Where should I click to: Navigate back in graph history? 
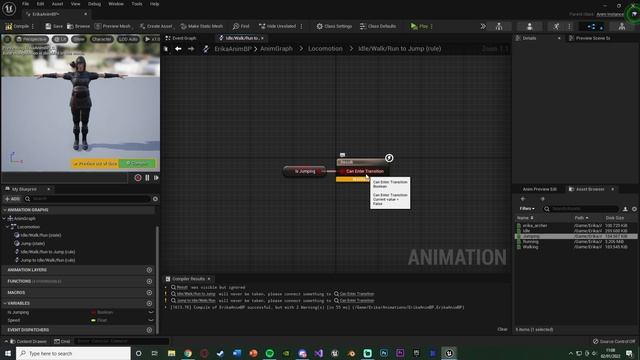tap(178, 49)
